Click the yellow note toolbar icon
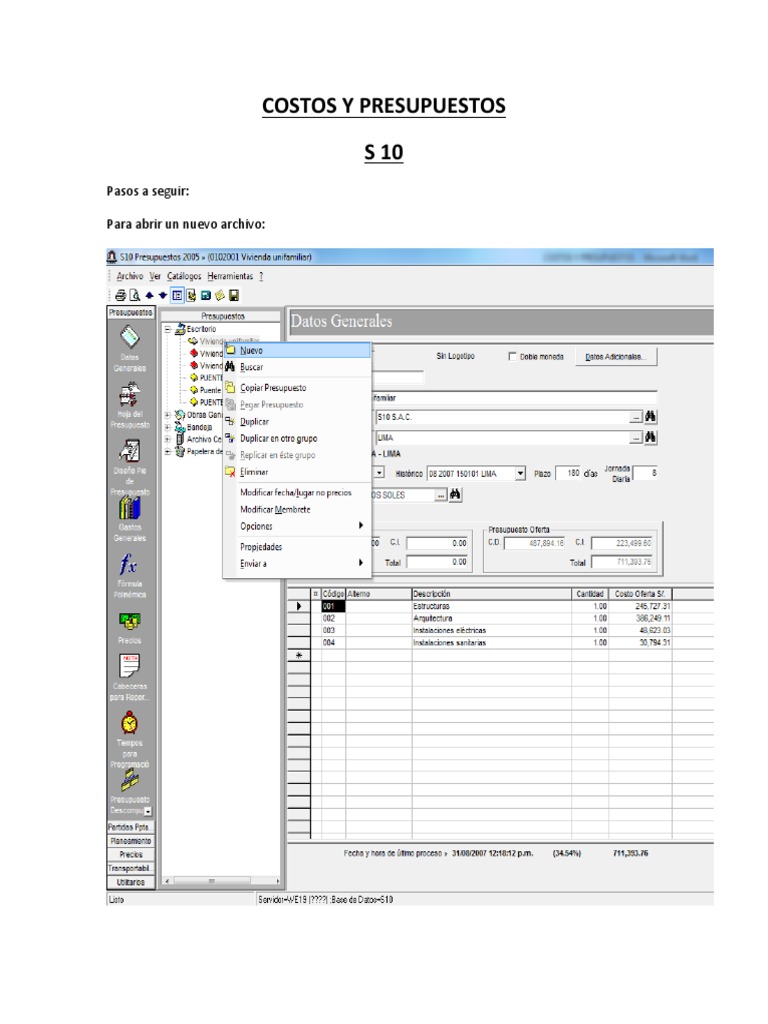 220,295
